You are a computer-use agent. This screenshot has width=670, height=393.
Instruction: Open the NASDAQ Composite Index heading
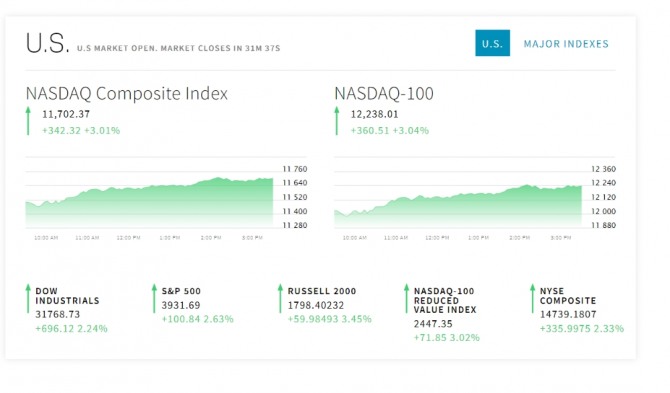coord(126,94)
